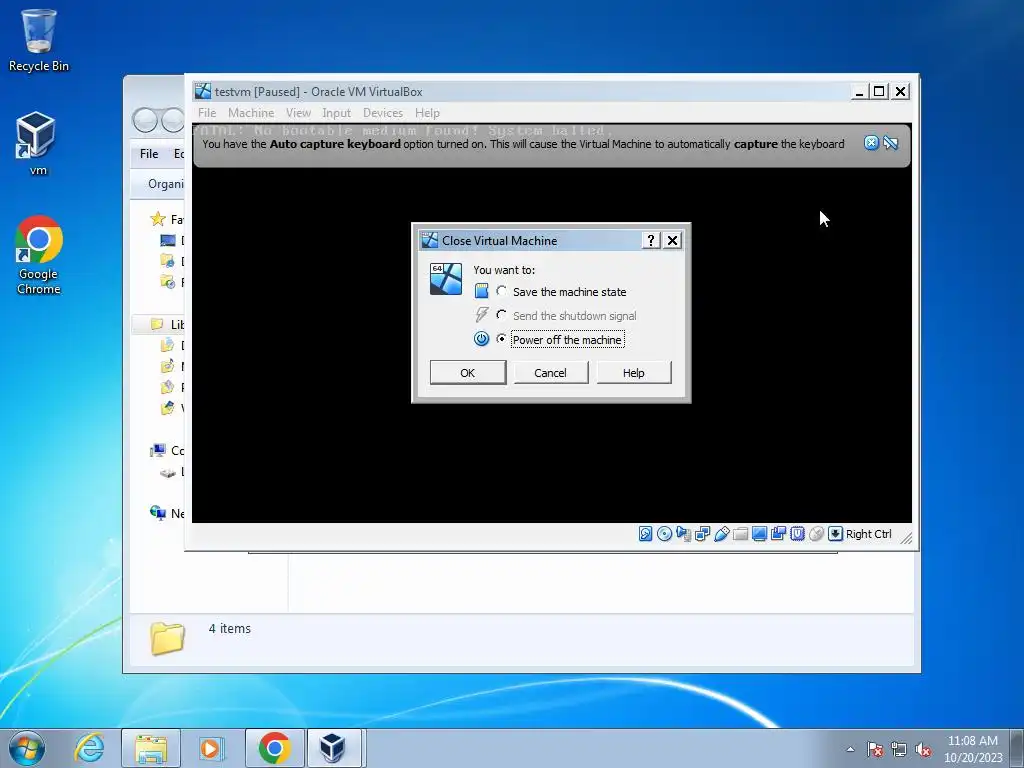Screen dimensions: 1024x768
Task: Click the lightning shutdown signal icon
Action: click(x=481, y=315)
